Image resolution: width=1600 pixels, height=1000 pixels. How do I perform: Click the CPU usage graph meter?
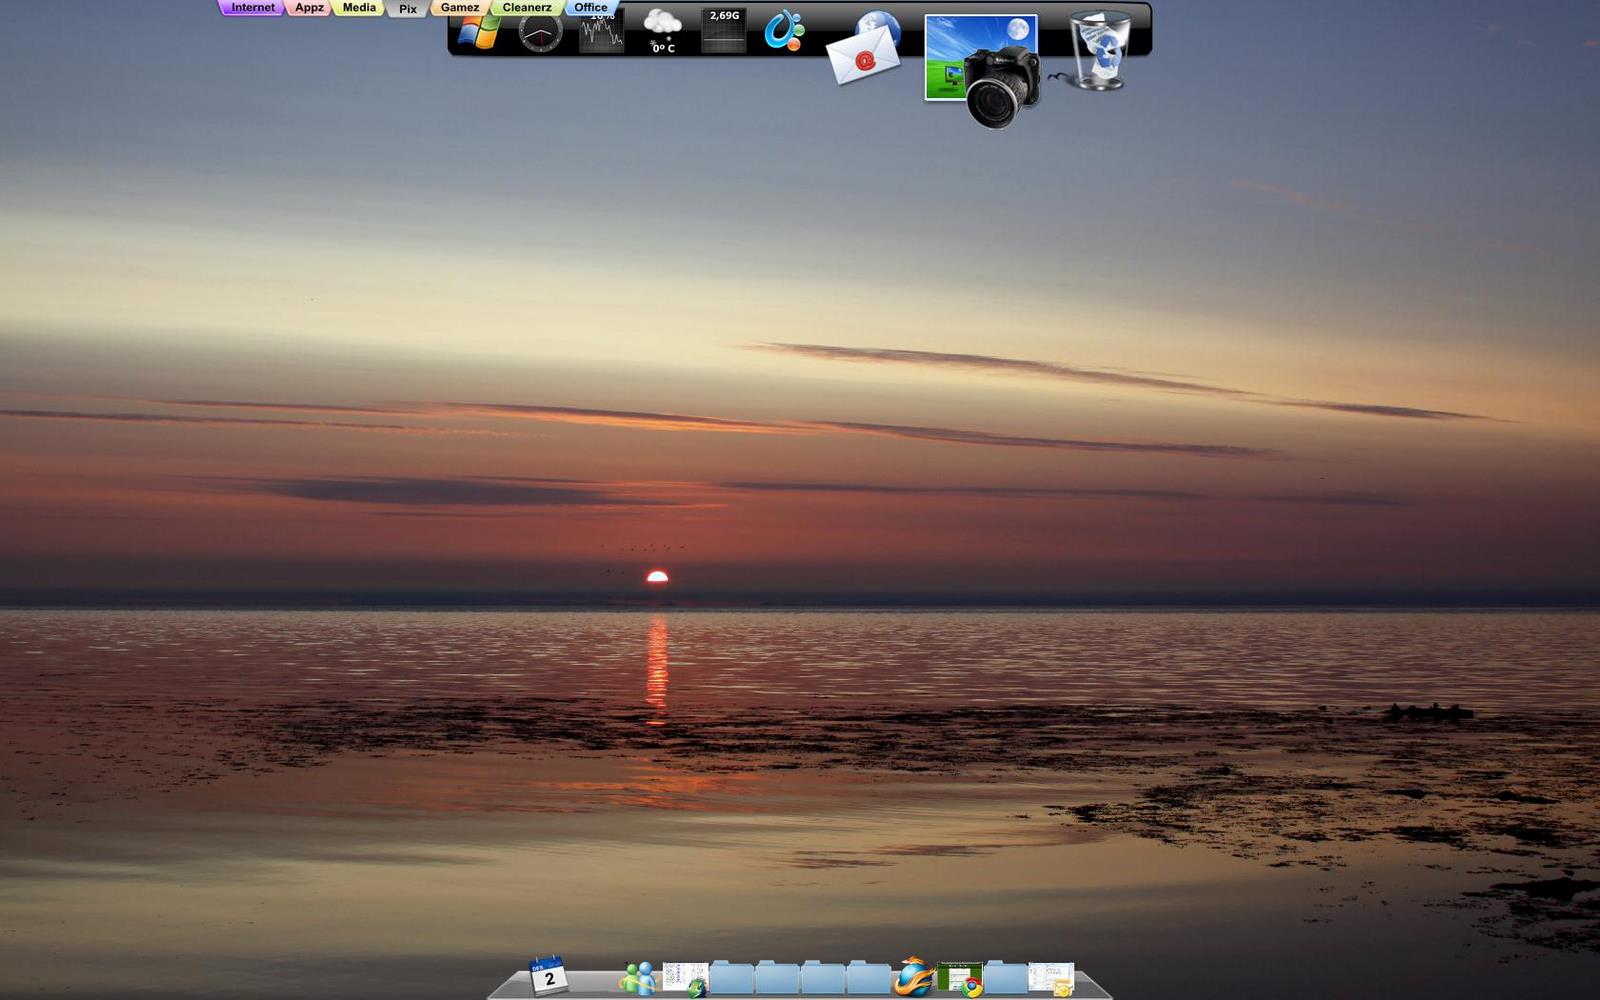click(602, 31)
